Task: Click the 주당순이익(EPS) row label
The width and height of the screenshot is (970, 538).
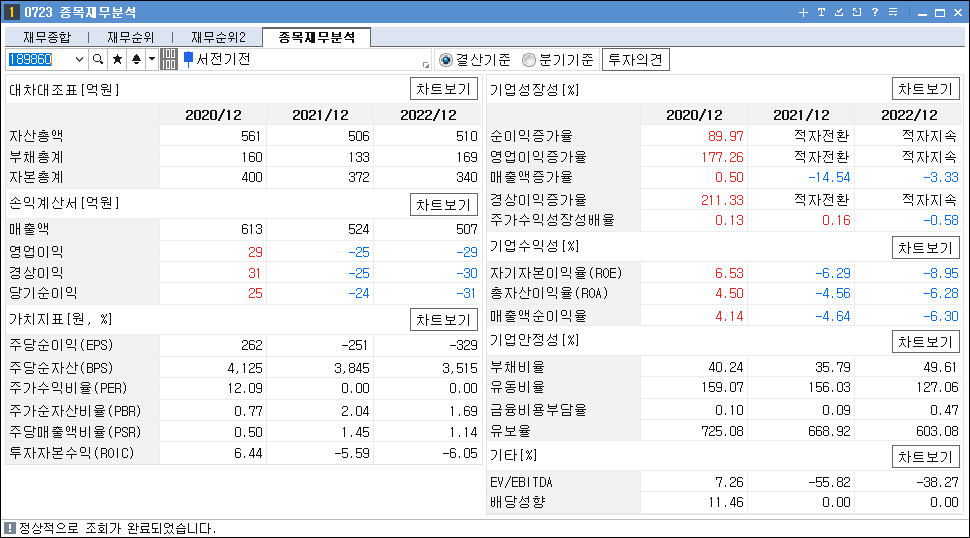Action: 61,345
